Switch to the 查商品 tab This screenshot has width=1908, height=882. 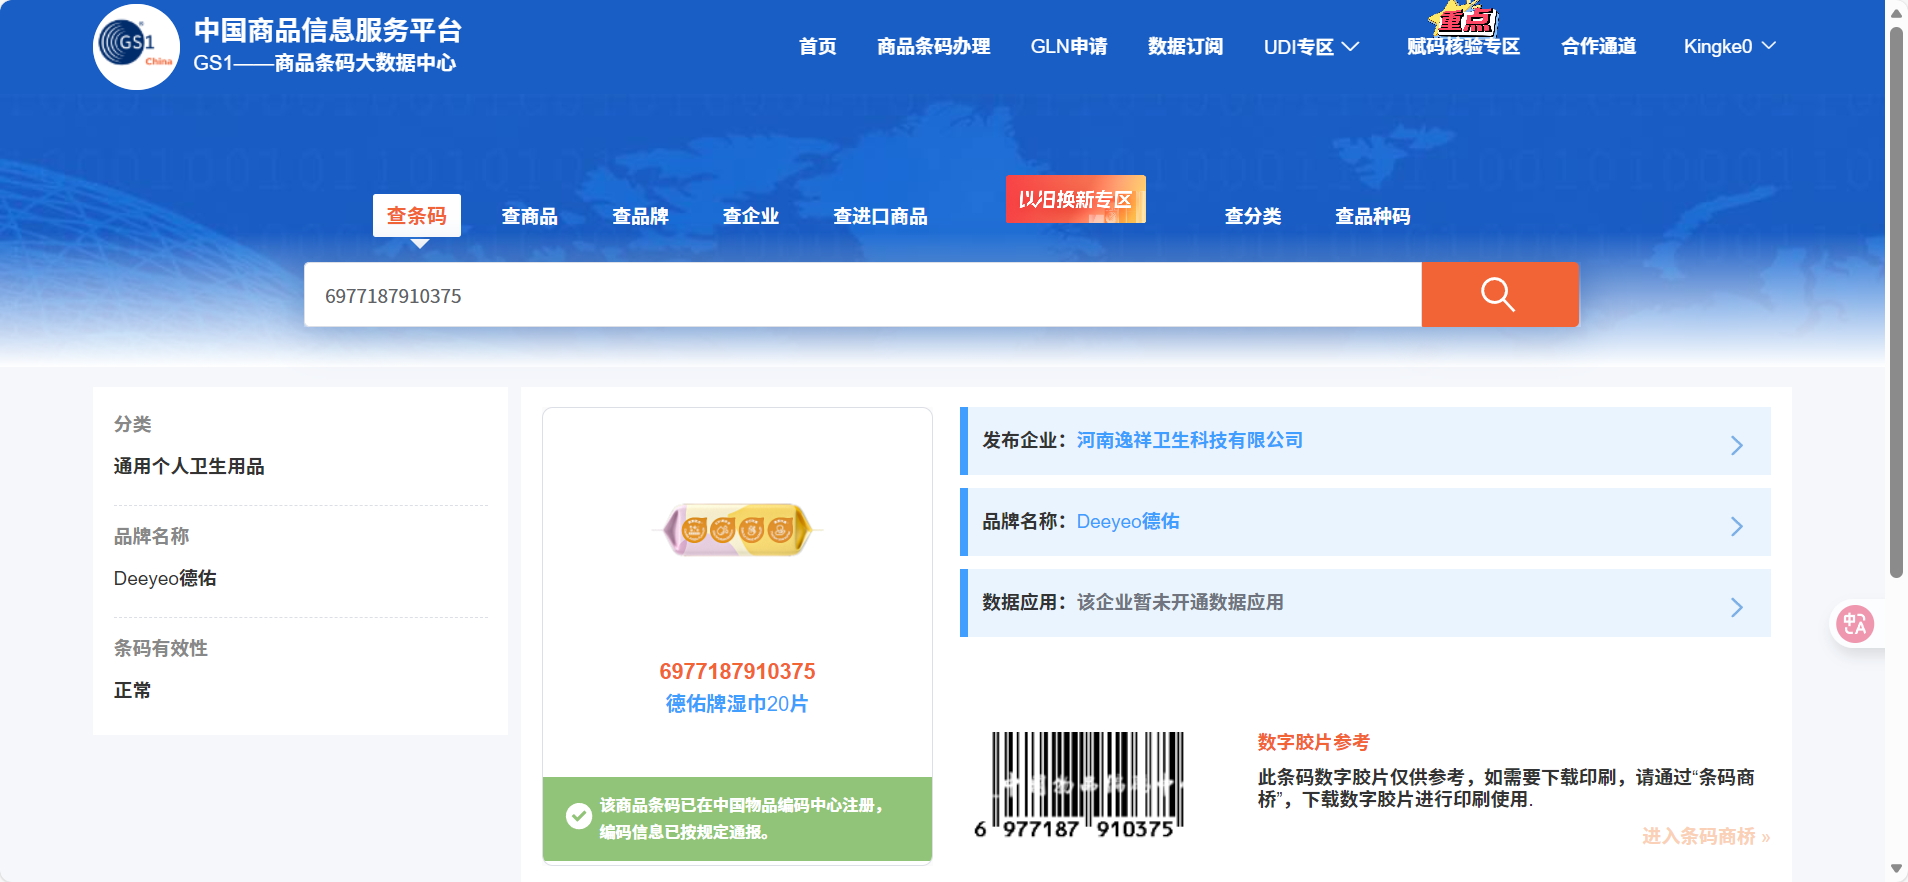pos(529,216)
